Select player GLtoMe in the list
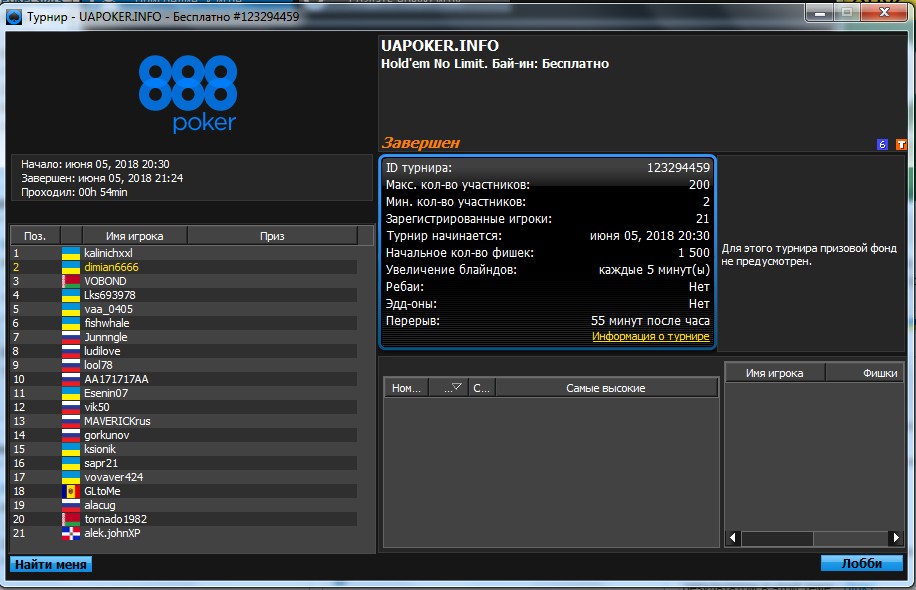916x590 pixels. click(184, 491)
